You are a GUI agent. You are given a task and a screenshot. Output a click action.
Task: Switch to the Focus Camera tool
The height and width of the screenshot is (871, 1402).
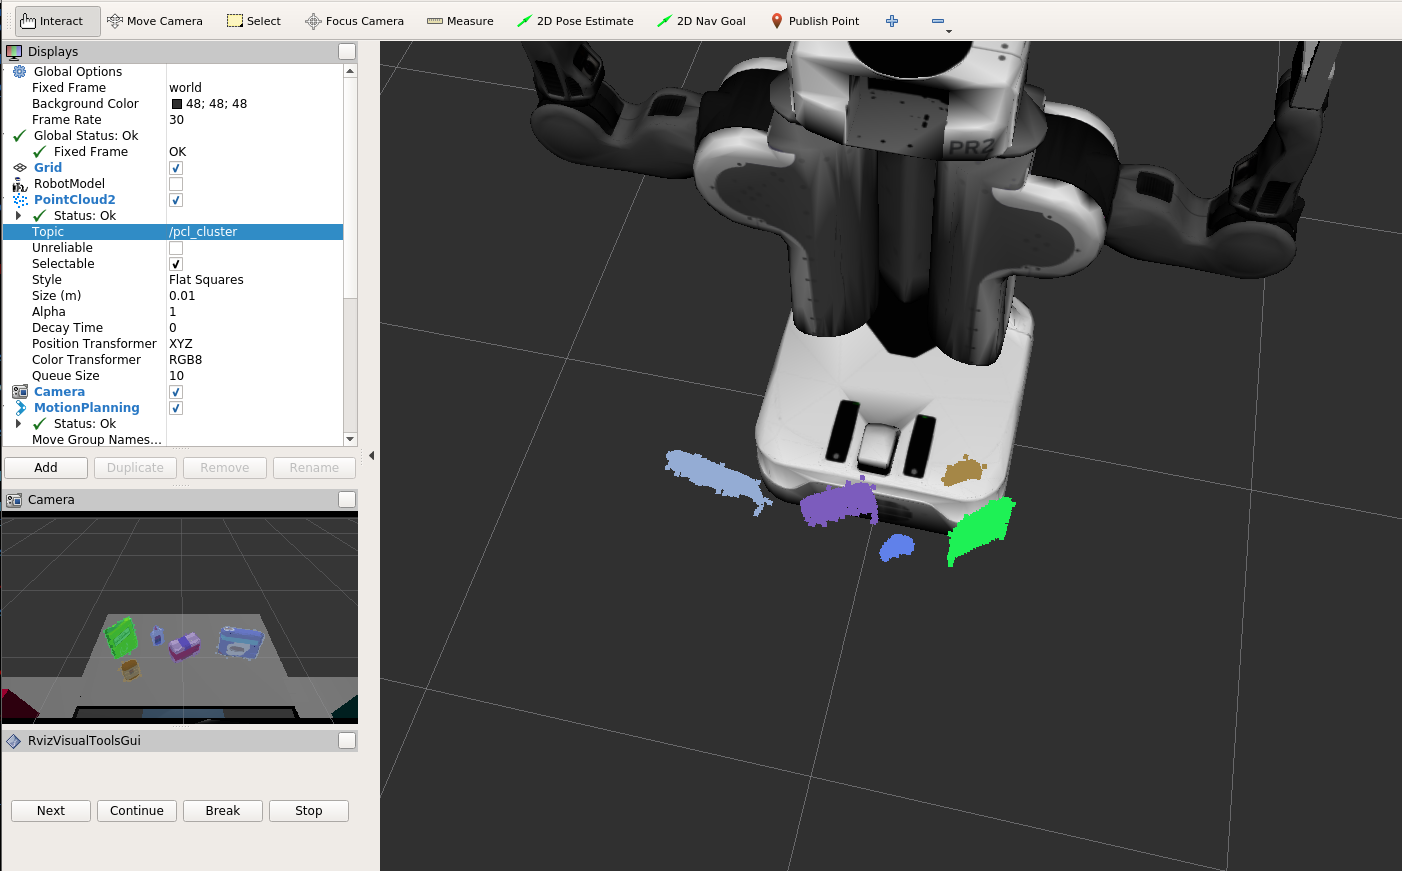355,21
